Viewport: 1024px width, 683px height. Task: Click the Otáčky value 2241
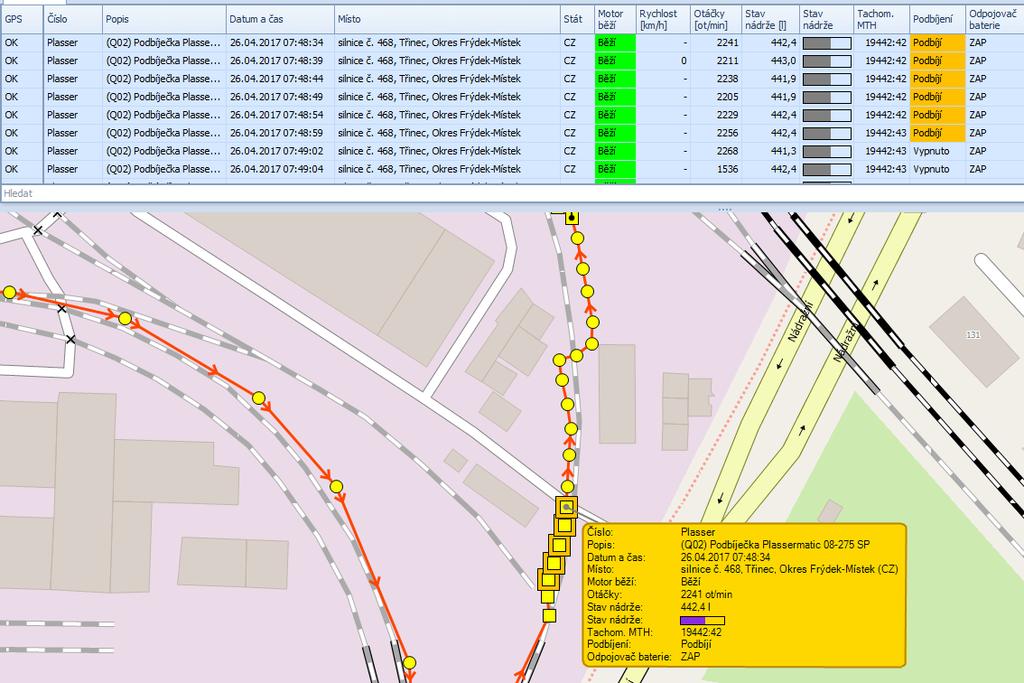[x=727, y=42]
